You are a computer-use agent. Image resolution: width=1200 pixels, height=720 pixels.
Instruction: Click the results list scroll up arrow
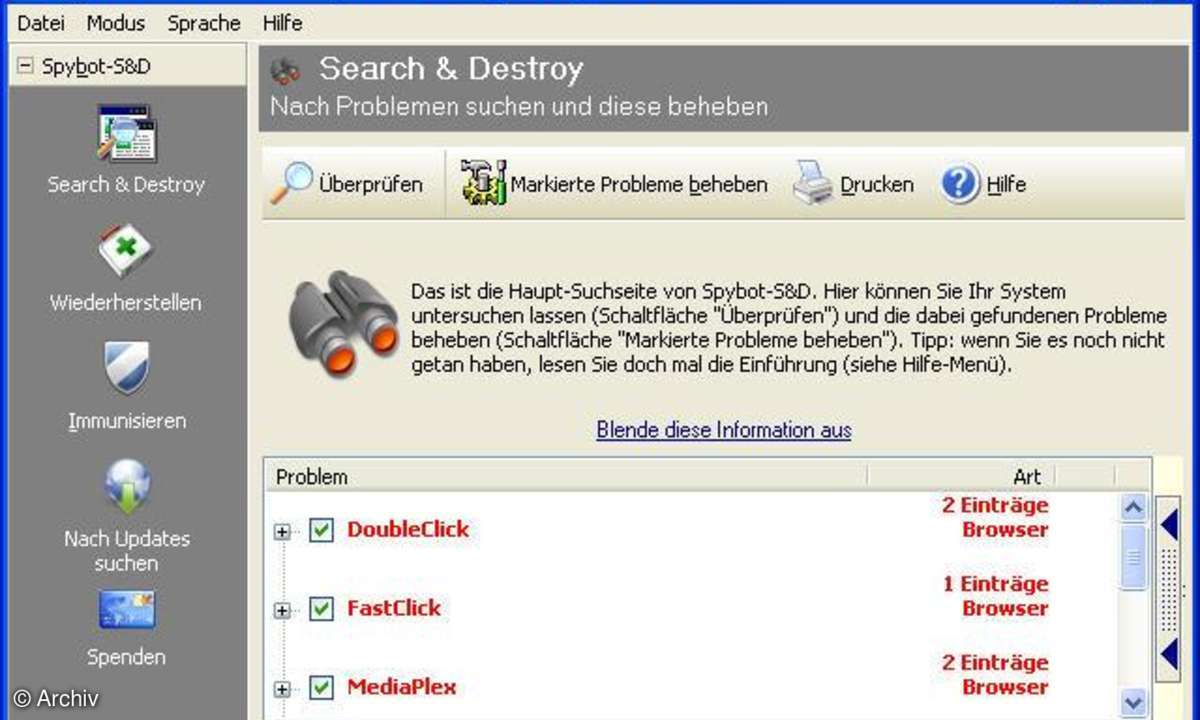click(1133, 507)
